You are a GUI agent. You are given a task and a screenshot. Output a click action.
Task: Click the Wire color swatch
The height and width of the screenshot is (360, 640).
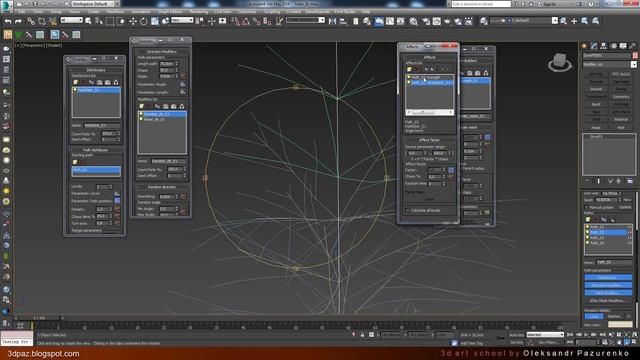point(620,324)
